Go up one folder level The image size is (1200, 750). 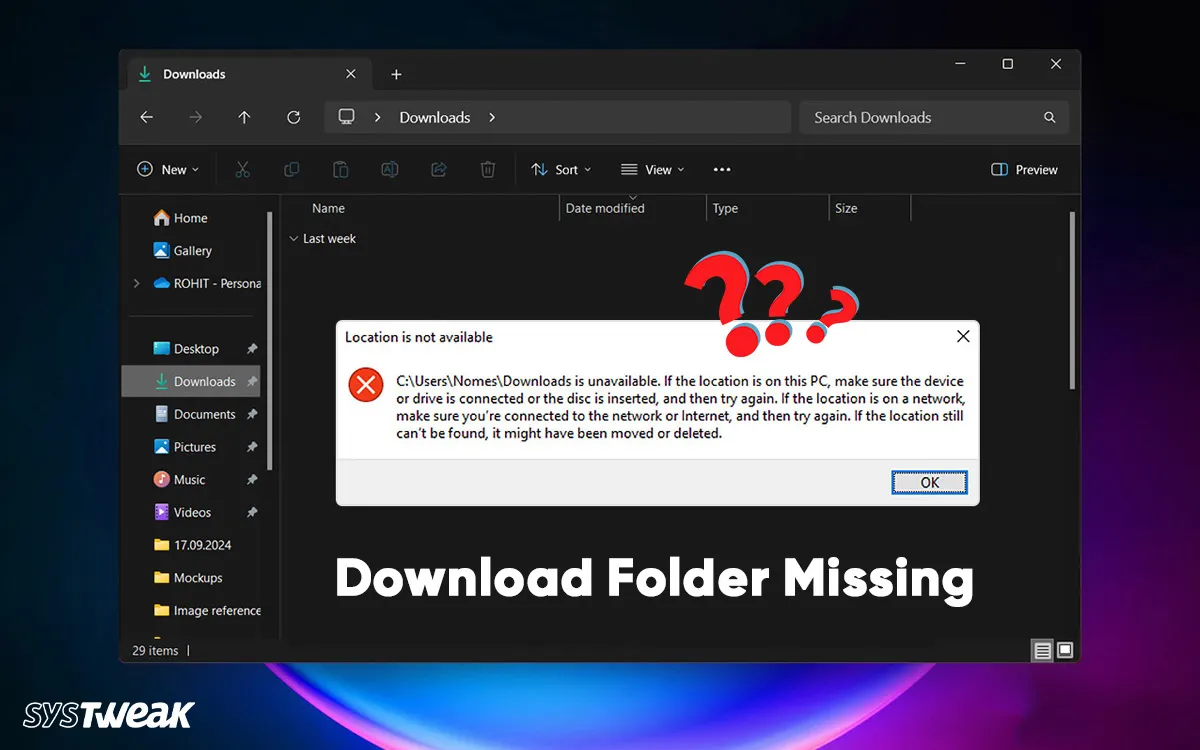(x=244, y=117)
